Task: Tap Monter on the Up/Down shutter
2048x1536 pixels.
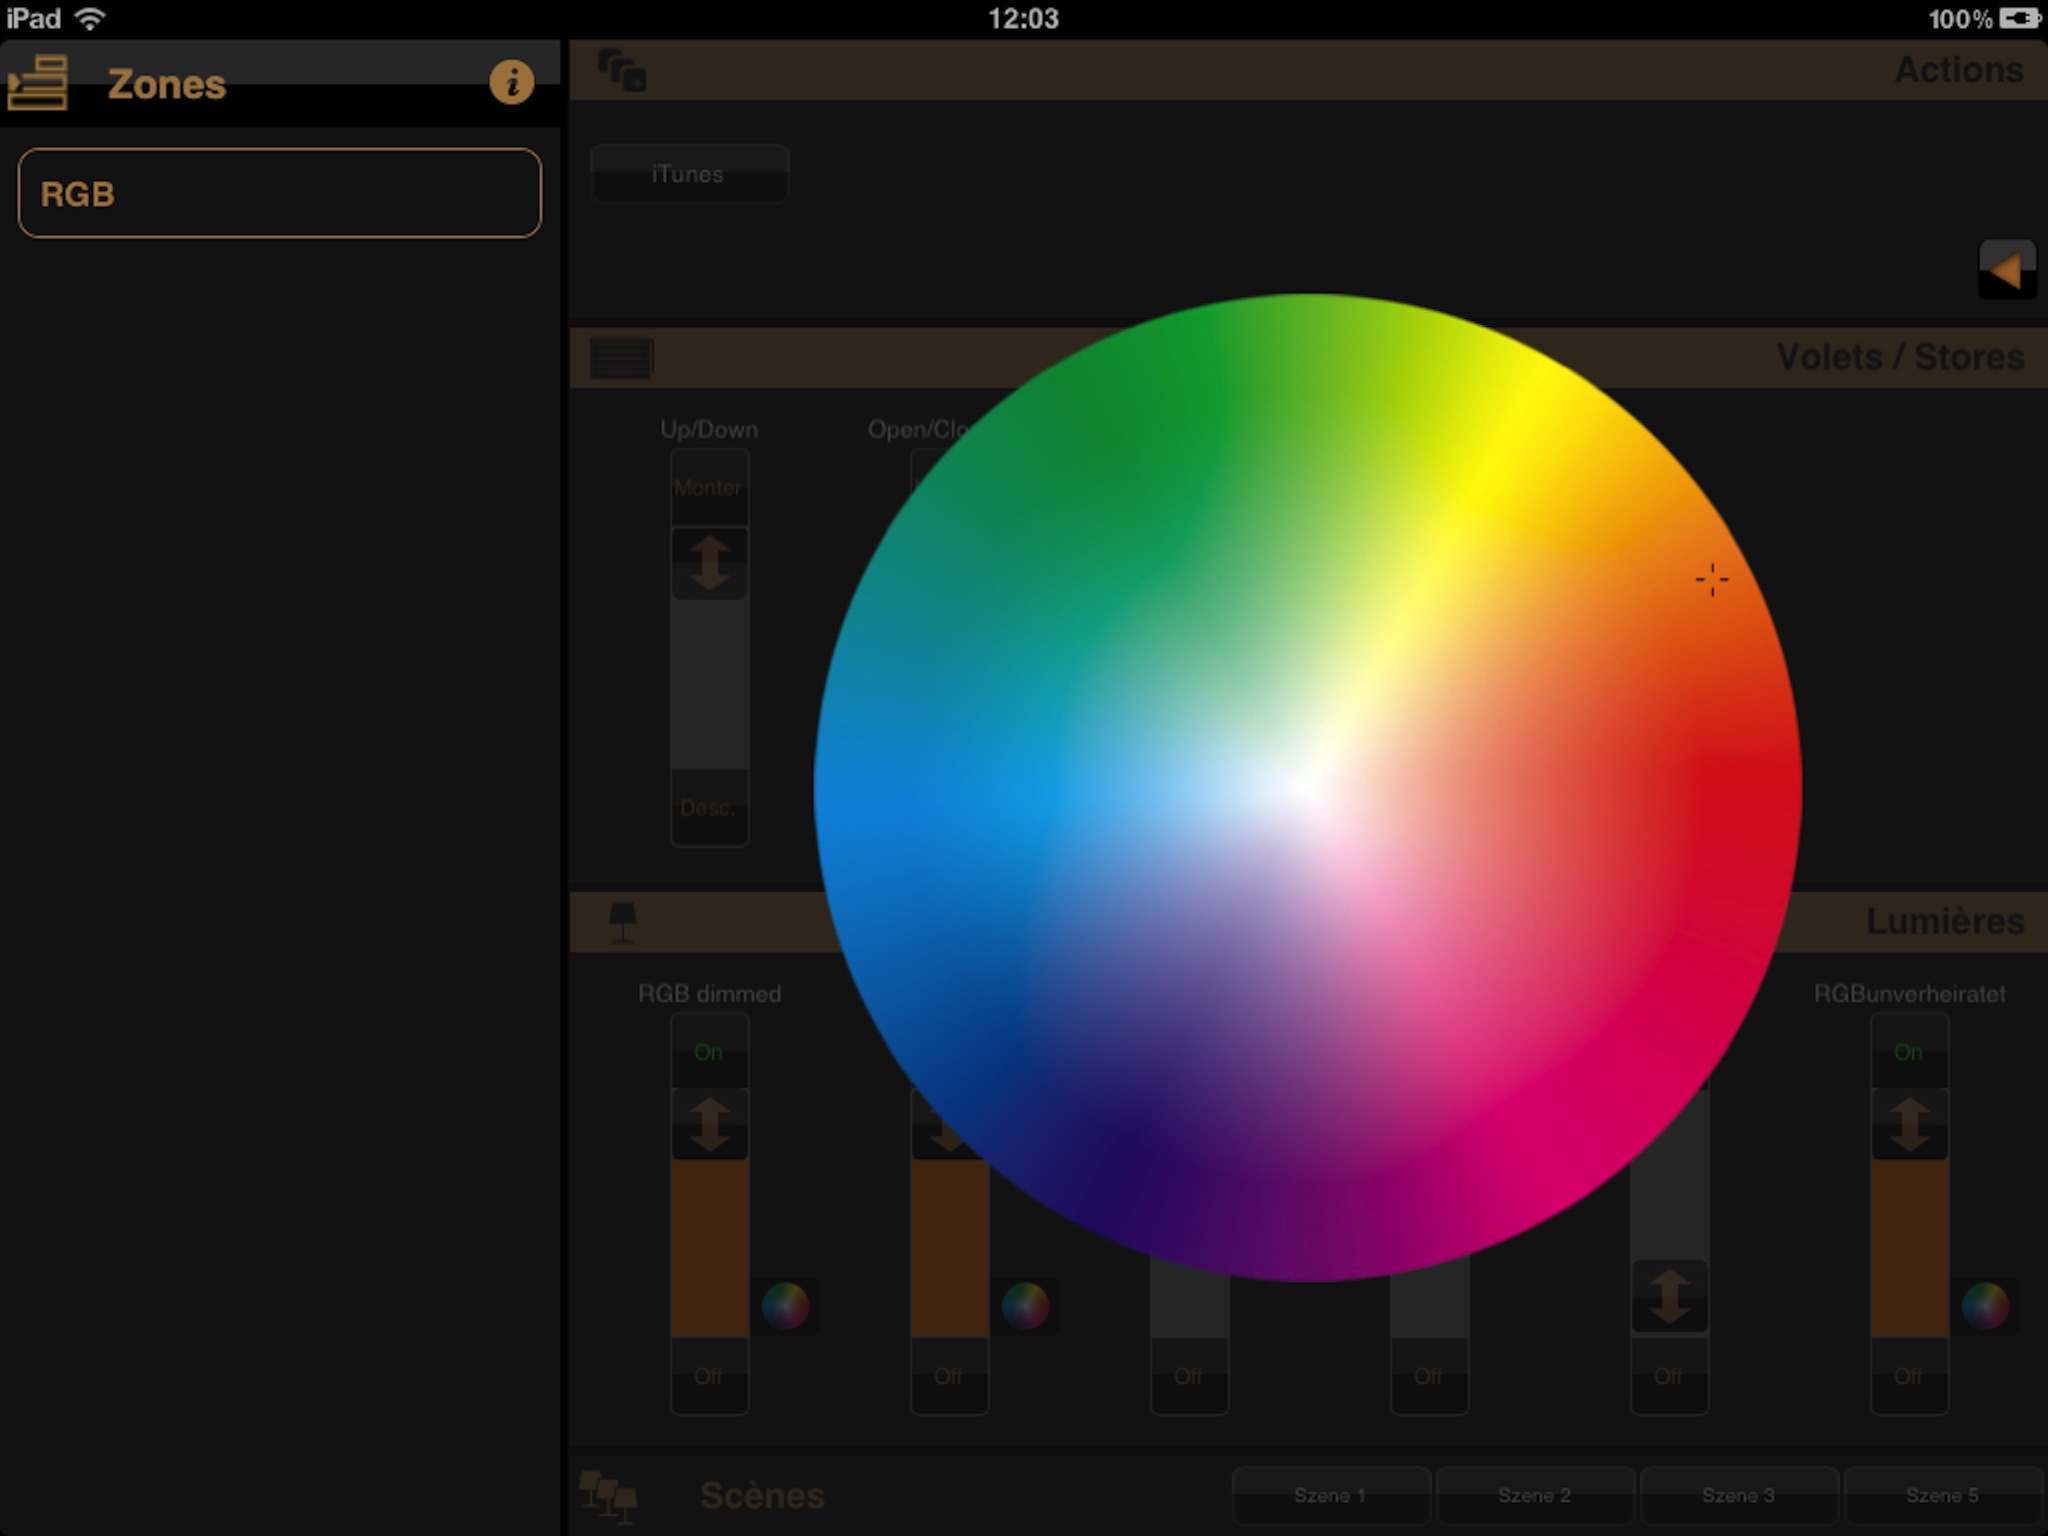Action: [x=709, y=488]
